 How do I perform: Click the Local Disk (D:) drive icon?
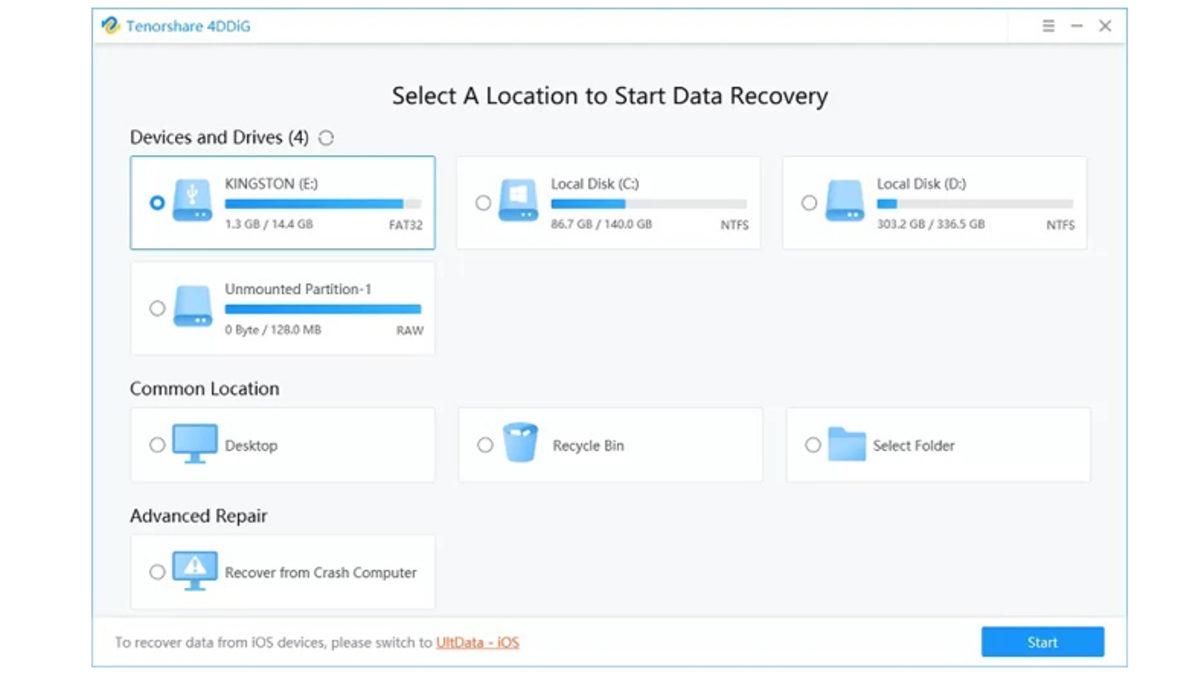click(x=844, y=201)
